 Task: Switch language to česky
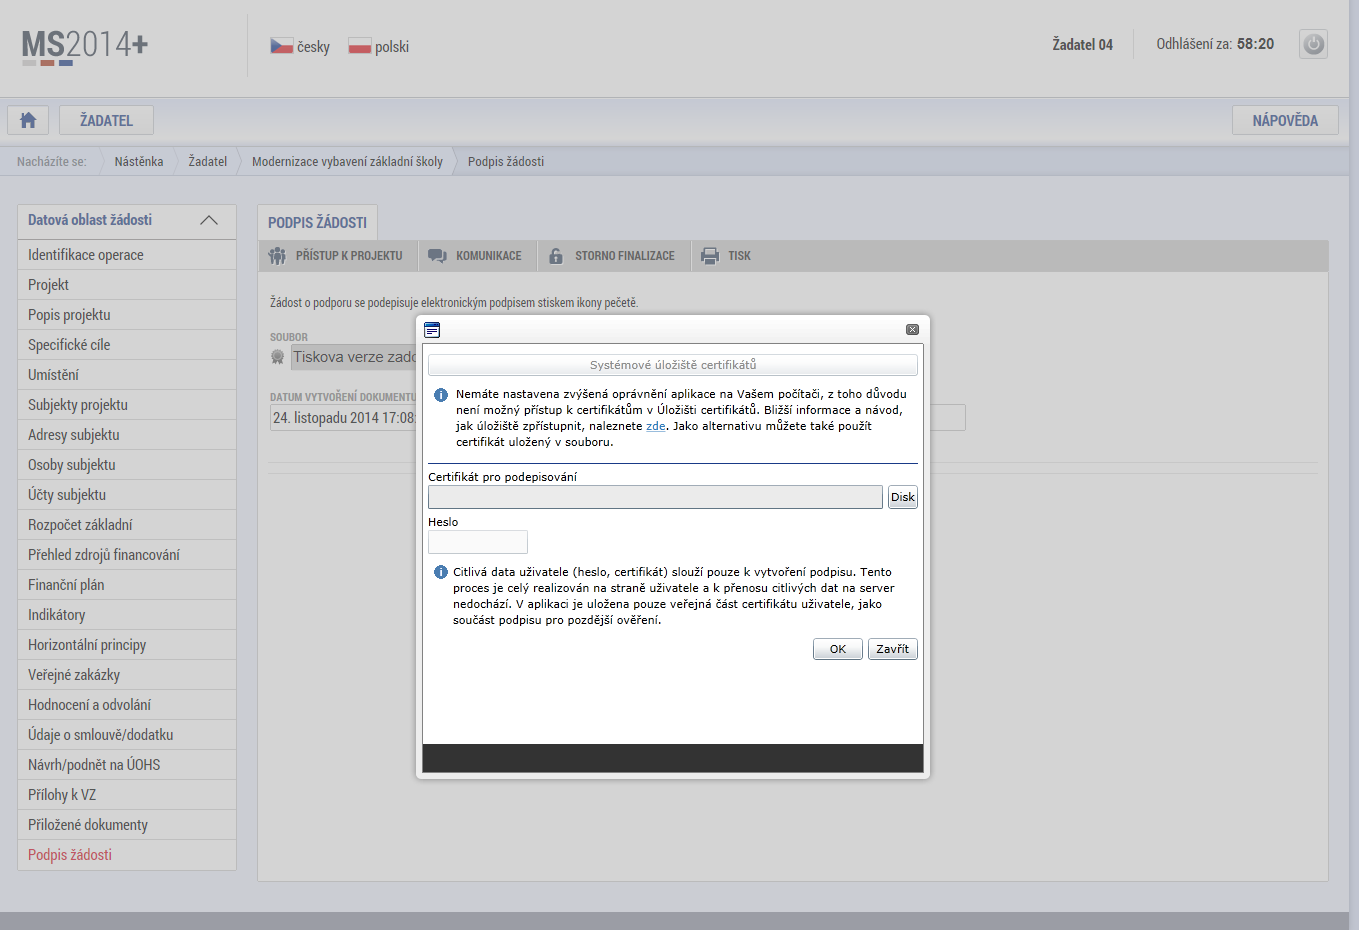(x=313, y=46)
